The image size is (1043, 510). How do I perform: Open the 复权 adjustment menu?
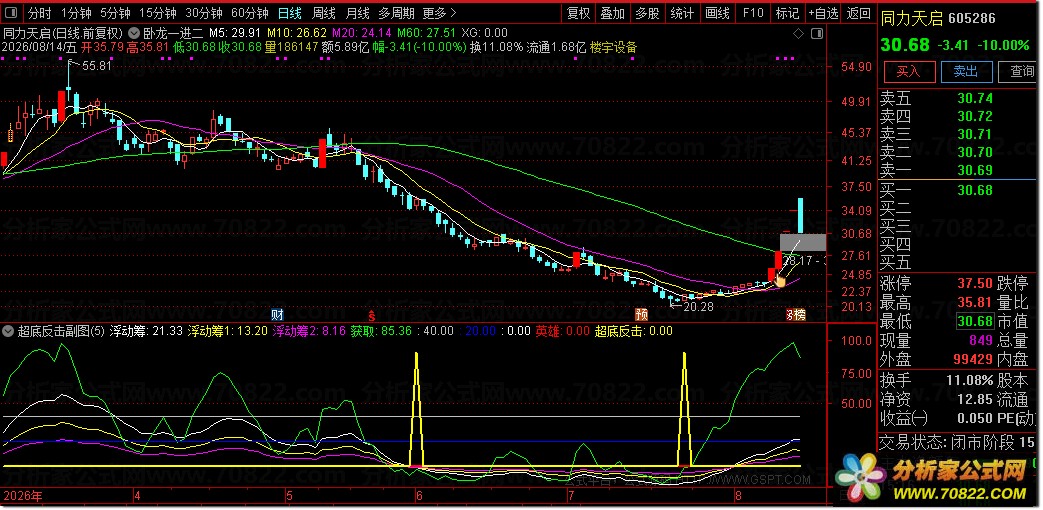[x=578, y=13]
